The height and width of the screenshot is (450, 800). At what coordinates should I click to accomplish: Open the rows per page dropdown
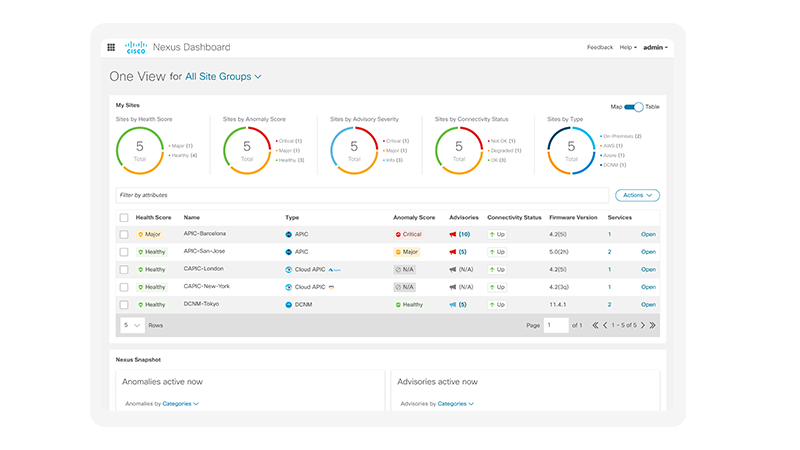(x=132, y=326)
